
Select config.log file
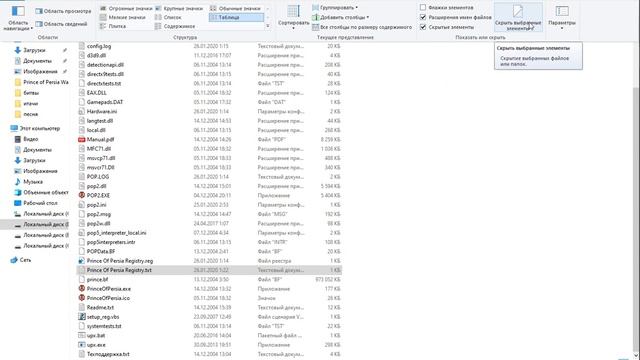pos(99,46)
